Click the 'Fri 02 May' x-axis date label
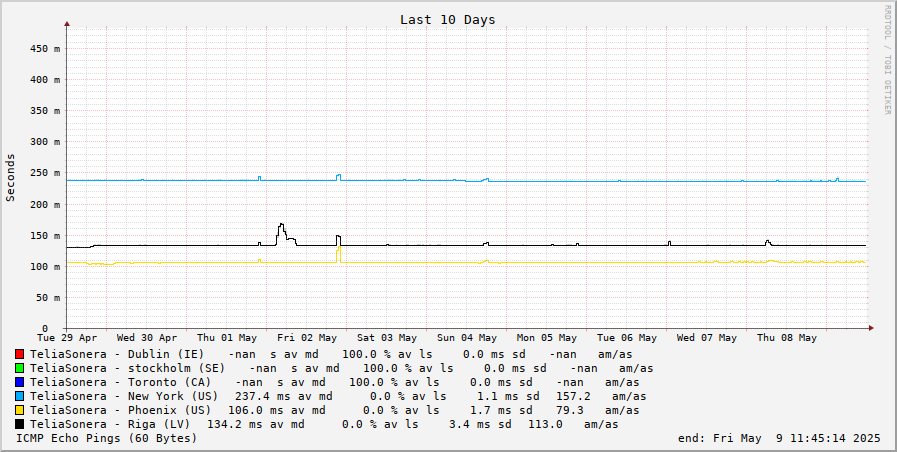The image size is (897, 452). coord(307,338)
